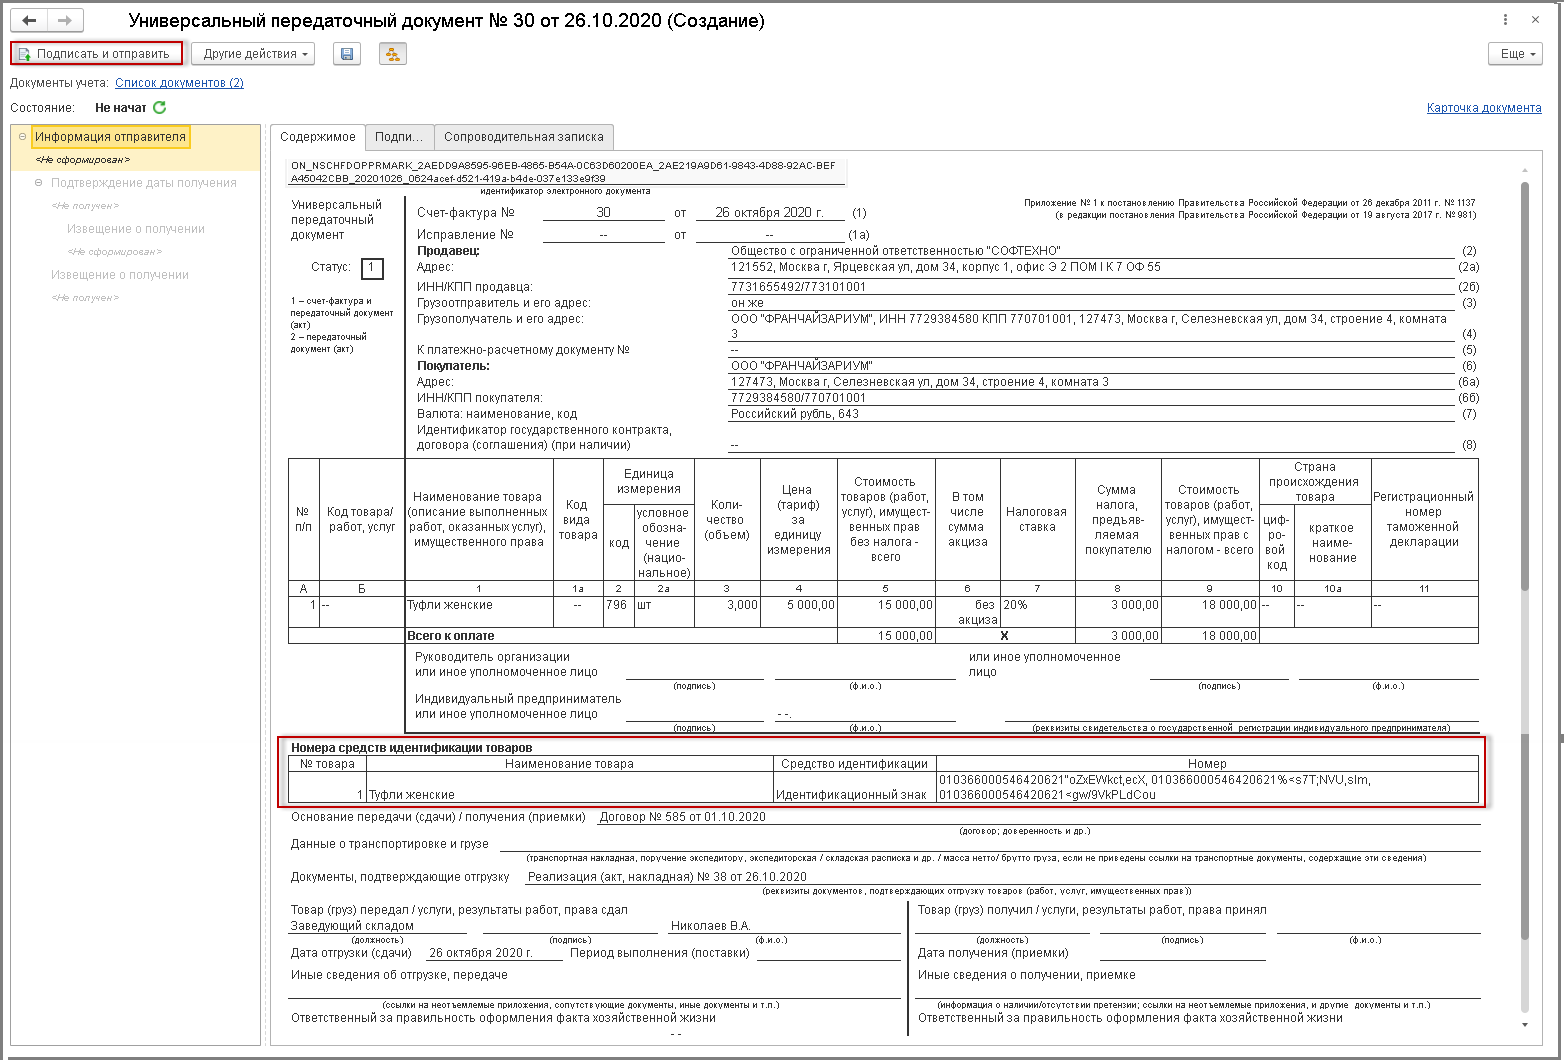
Task: Click Реализация (акт, накладная) № 38 text
Action: [x=667, y=877]
